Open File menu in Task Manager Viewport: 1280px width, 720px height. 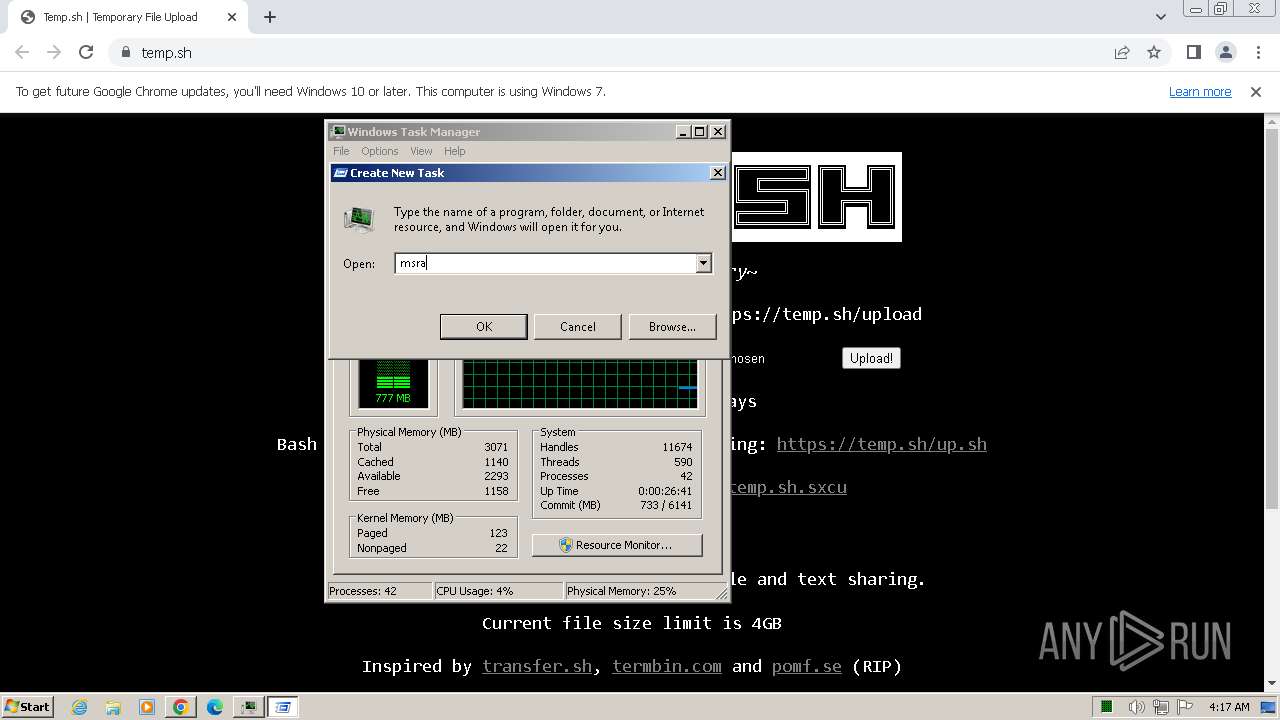click(x=341, y=151)
